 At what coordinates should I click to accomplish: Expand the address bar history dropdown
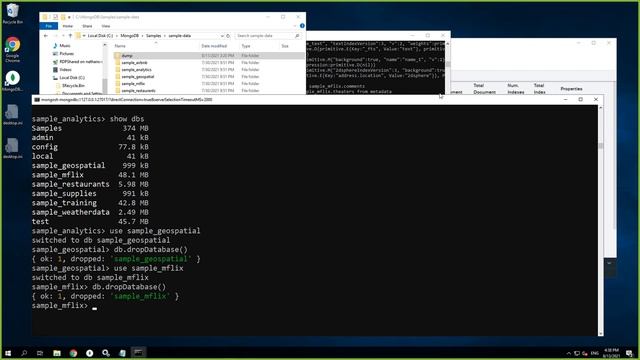pyautogui.click(x=222, y=36)
